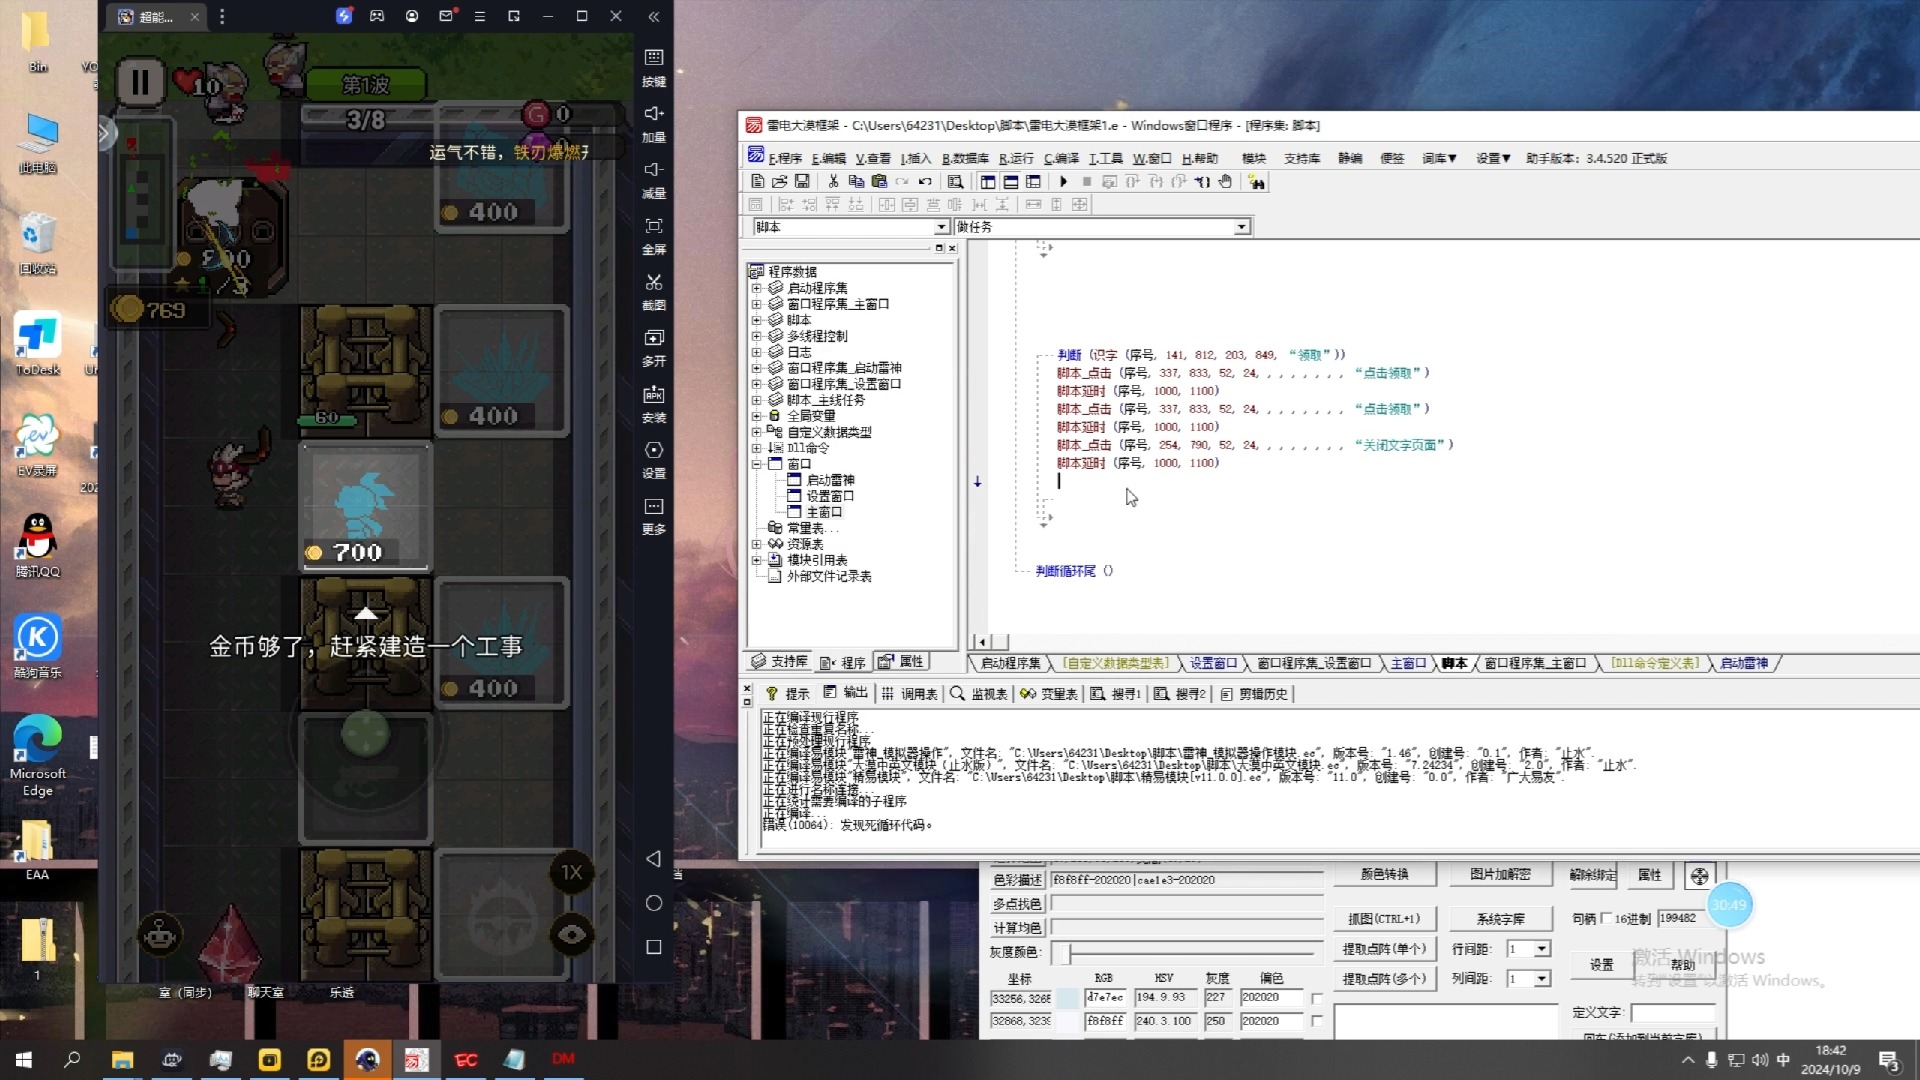Screen dimensions: 1920x1080
Task: Click the 系统字库 button
Action: (1500, 918)
